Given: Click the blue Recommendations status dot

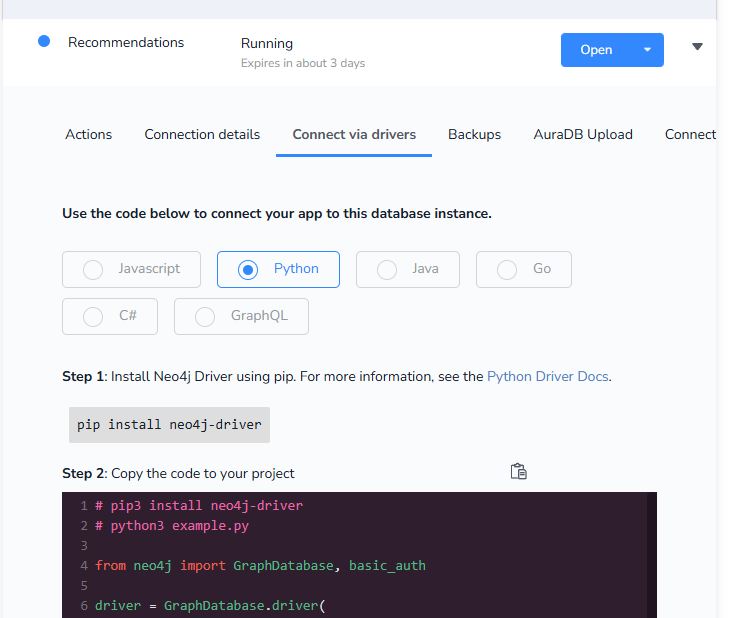Looking at the screenshot, I should pyautogui.click(x=44, y=41).
